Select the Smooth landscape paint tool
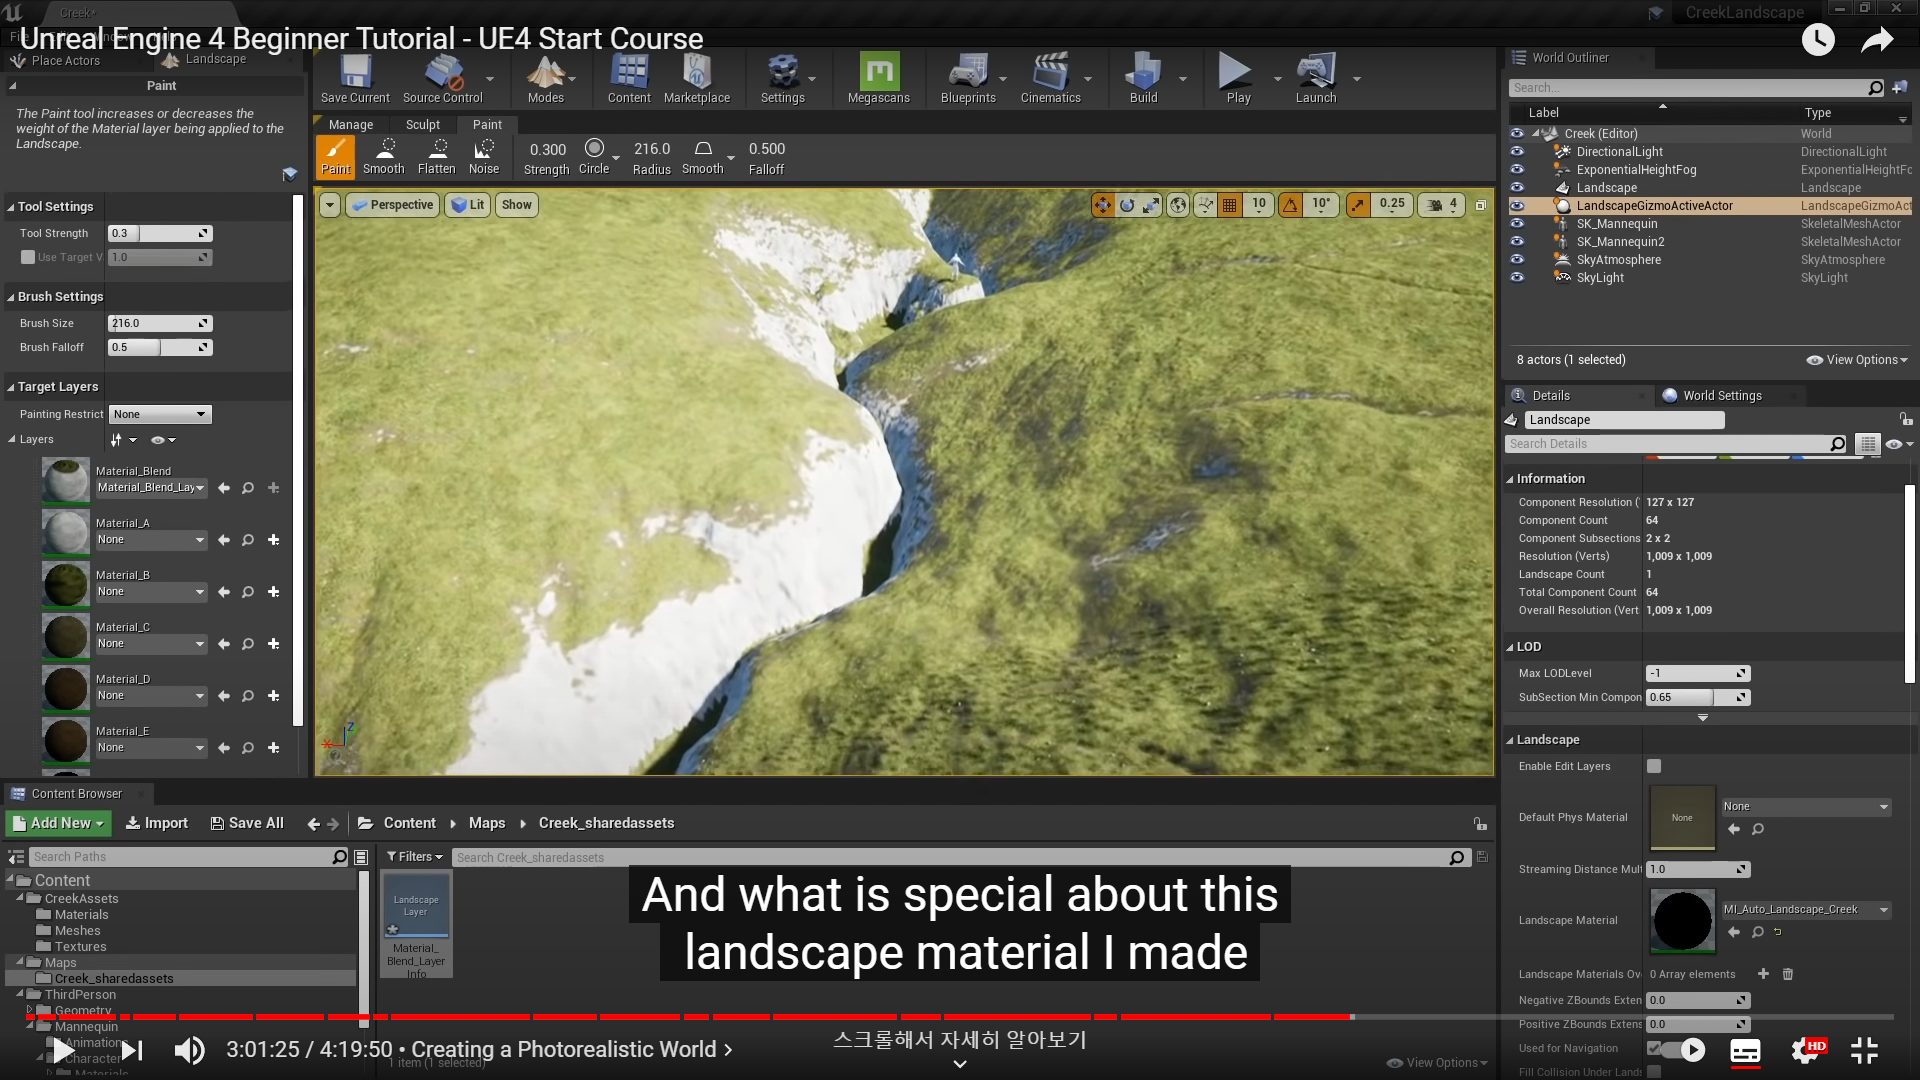 (384, 157)
